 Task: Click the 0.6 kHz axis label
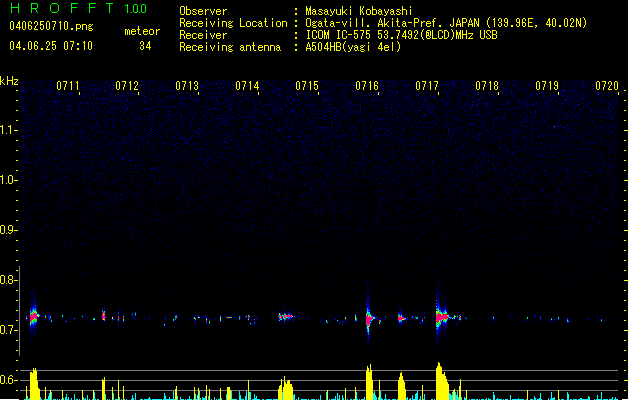point(8,380)
